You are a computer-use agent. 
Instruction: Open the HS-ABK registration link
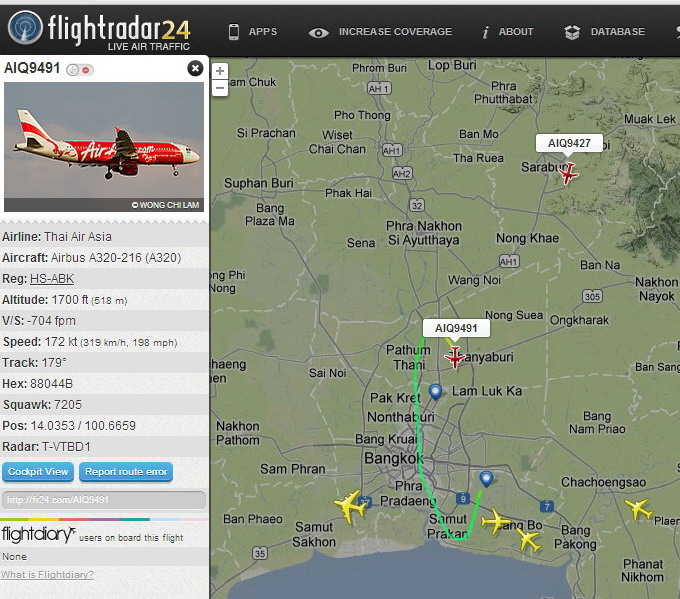[x=52, y=278]
